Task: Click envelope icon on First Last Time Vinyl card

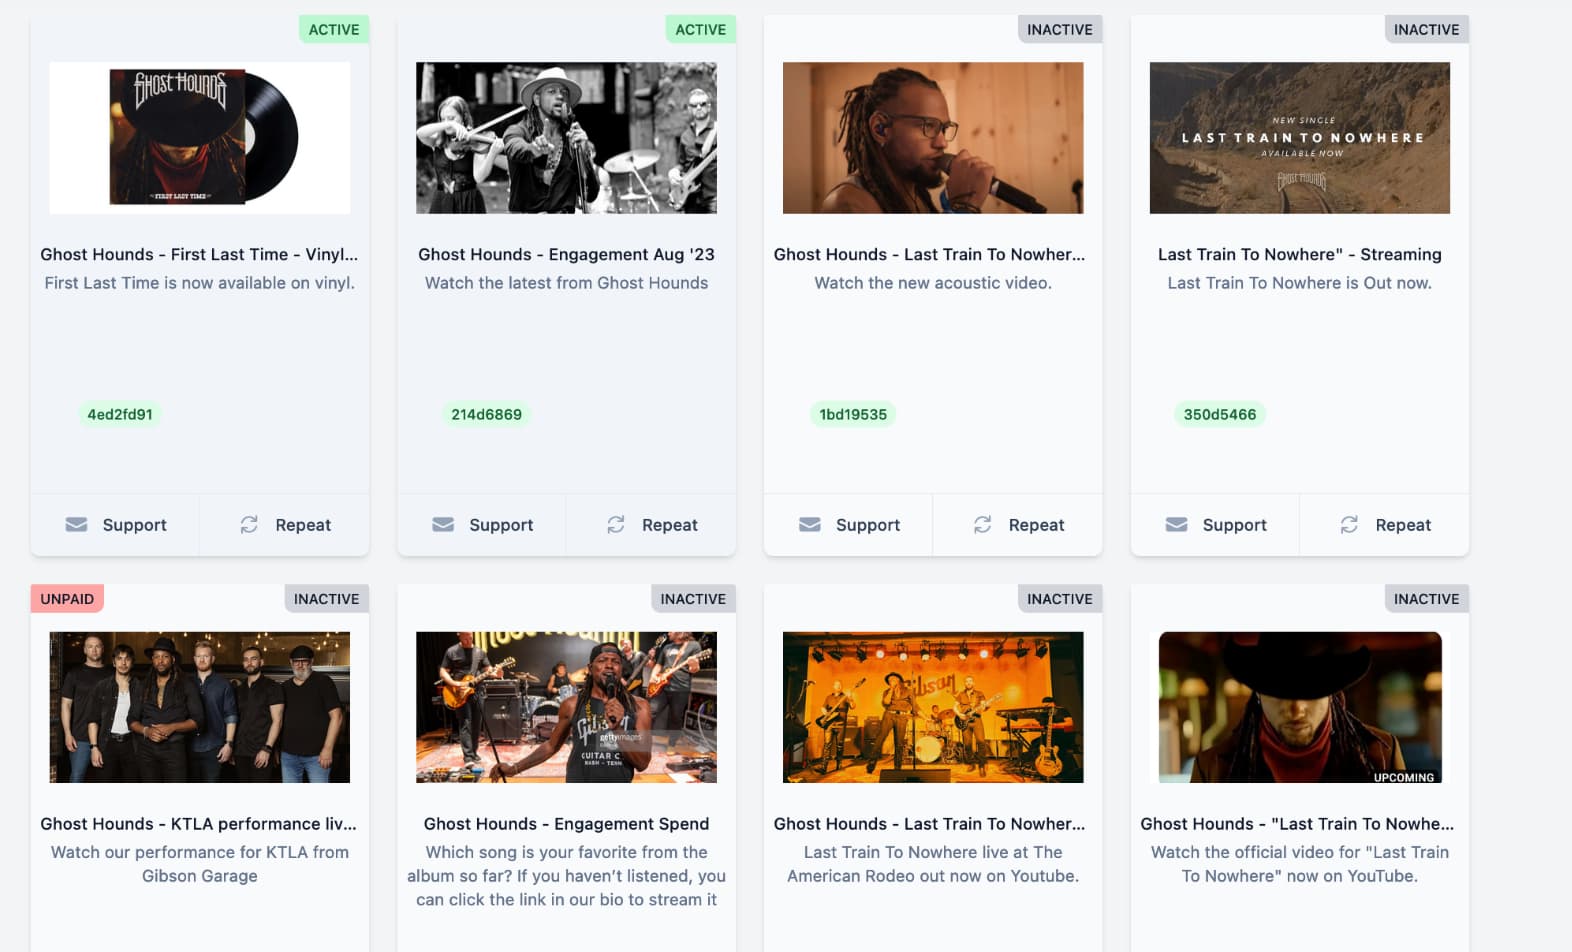Action: click(x=76, y=525)
